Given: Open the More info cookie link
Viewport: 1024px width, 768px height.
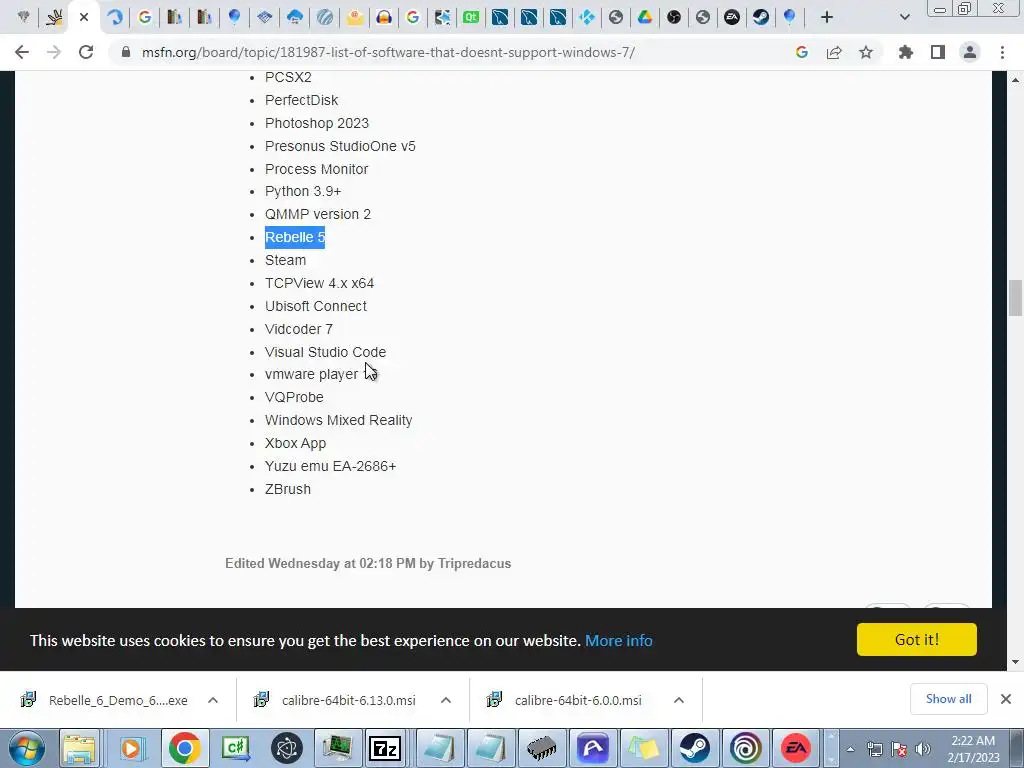Looking at the screenshot, I should (618, 641).
